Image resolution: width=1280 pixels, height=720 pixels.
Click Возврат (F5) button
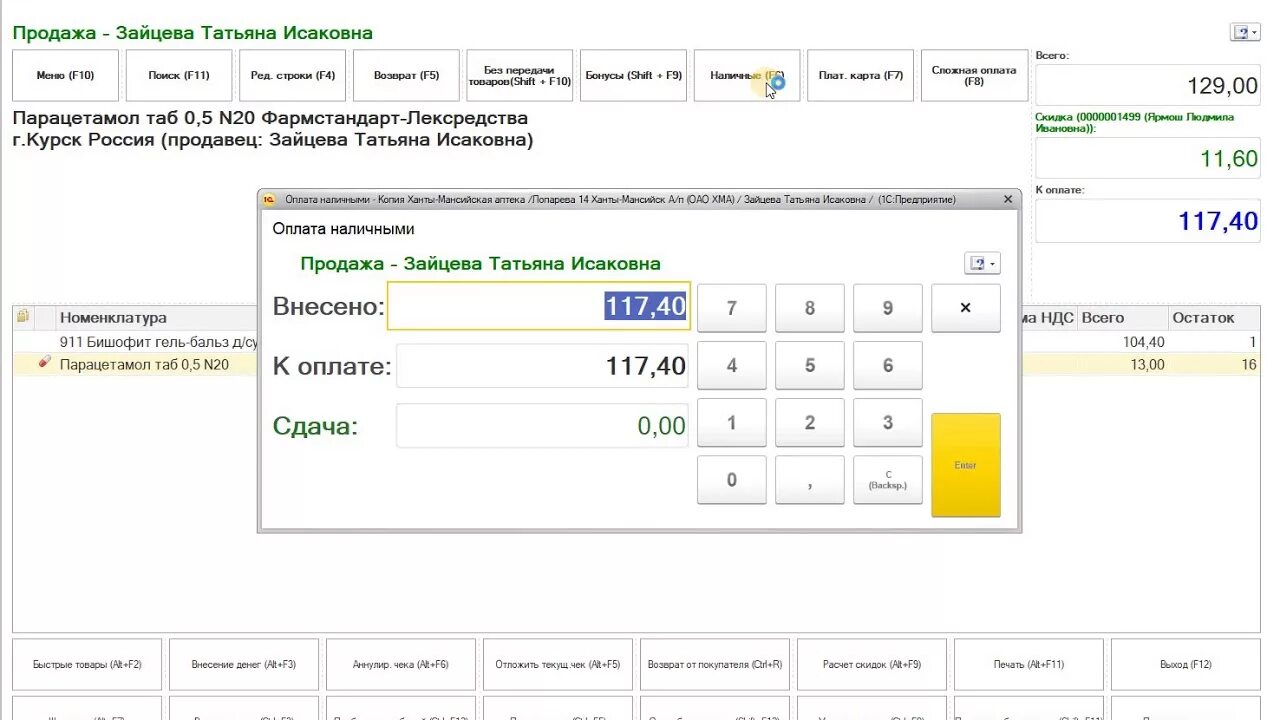click(406, 76)
